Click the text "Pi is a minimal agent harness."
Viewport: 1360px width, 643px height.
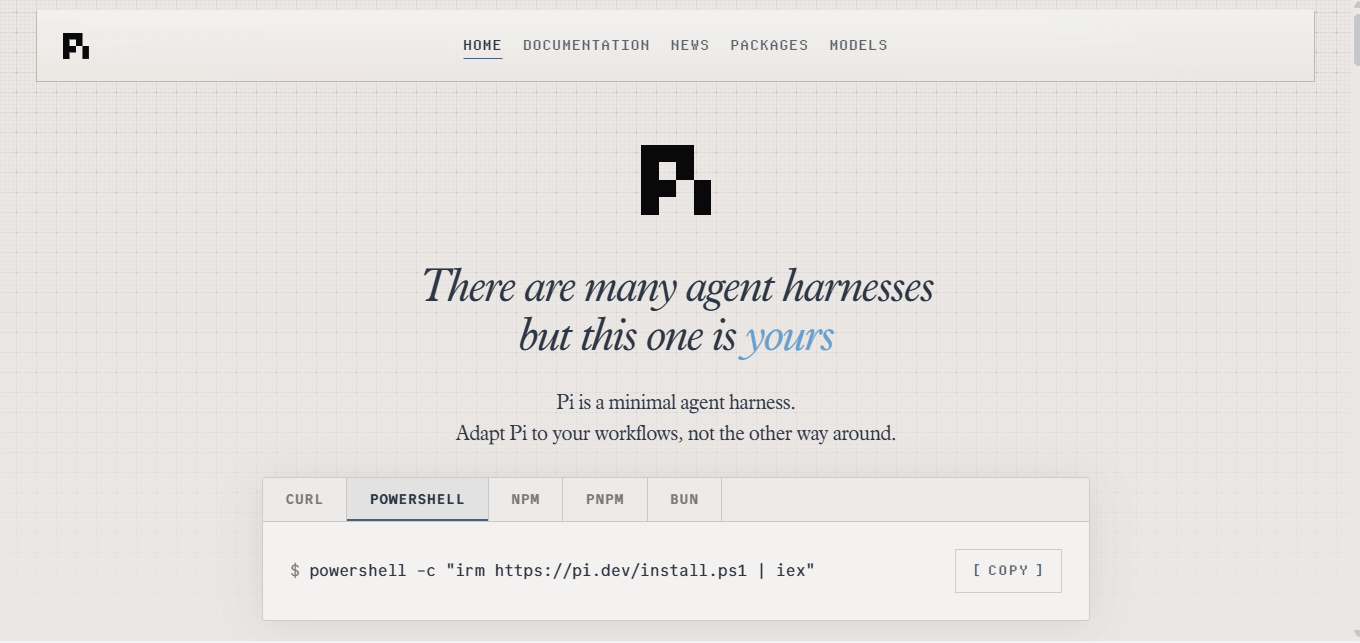click(676, 402)
